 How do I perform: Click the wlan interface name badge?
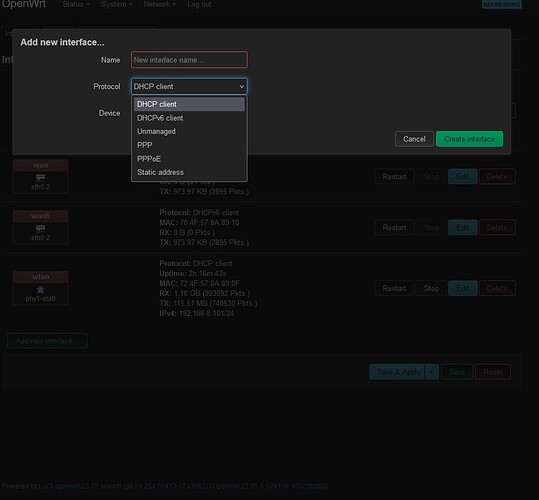point(41,277)
